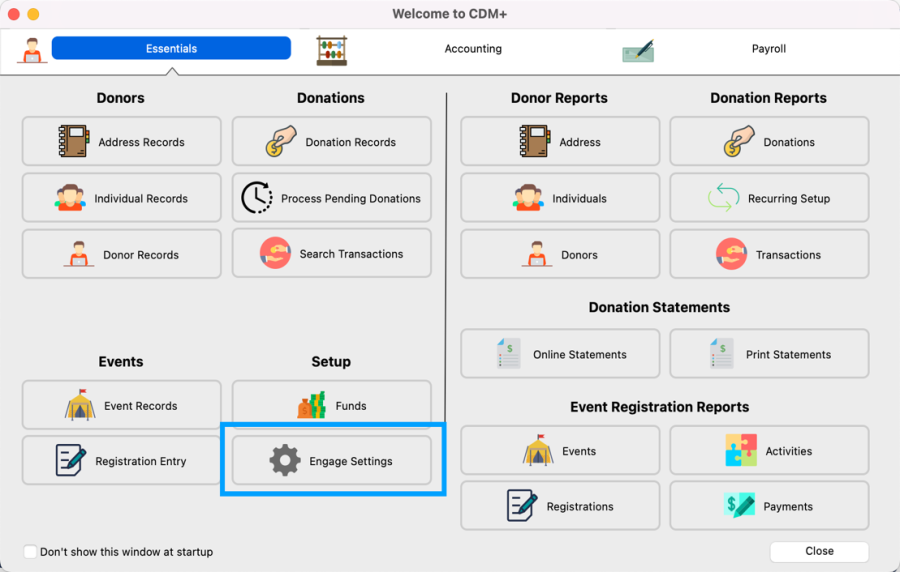Open the Funds setup button
The width and height of the screenshot is (900, 572).
(331, 406)
